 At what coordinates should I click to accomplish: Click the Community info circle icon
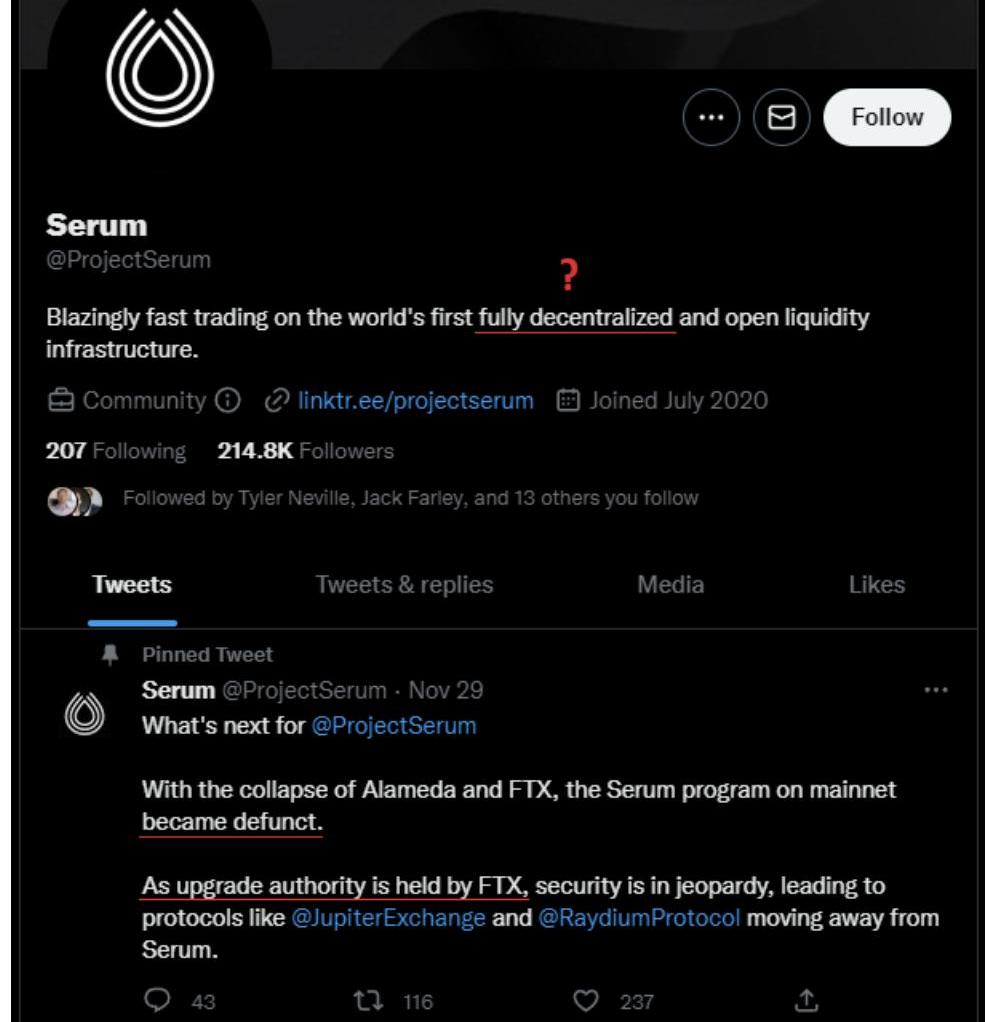(228, 401)
